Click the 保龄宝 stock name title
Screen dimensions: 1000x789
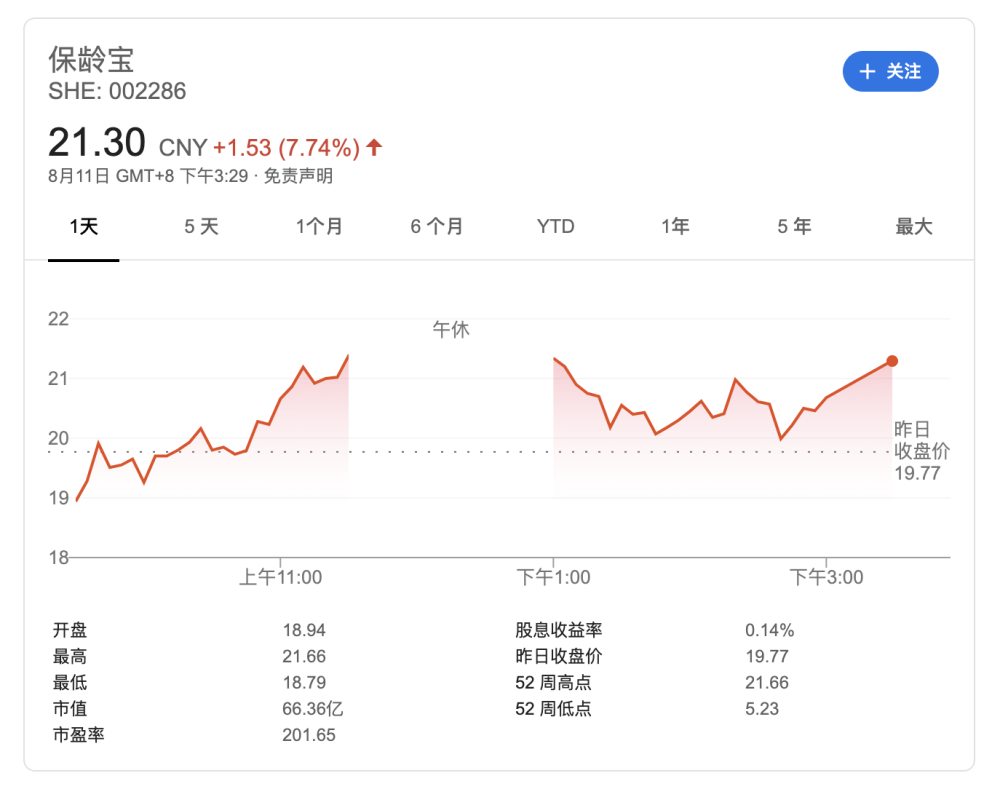[90, 60]
